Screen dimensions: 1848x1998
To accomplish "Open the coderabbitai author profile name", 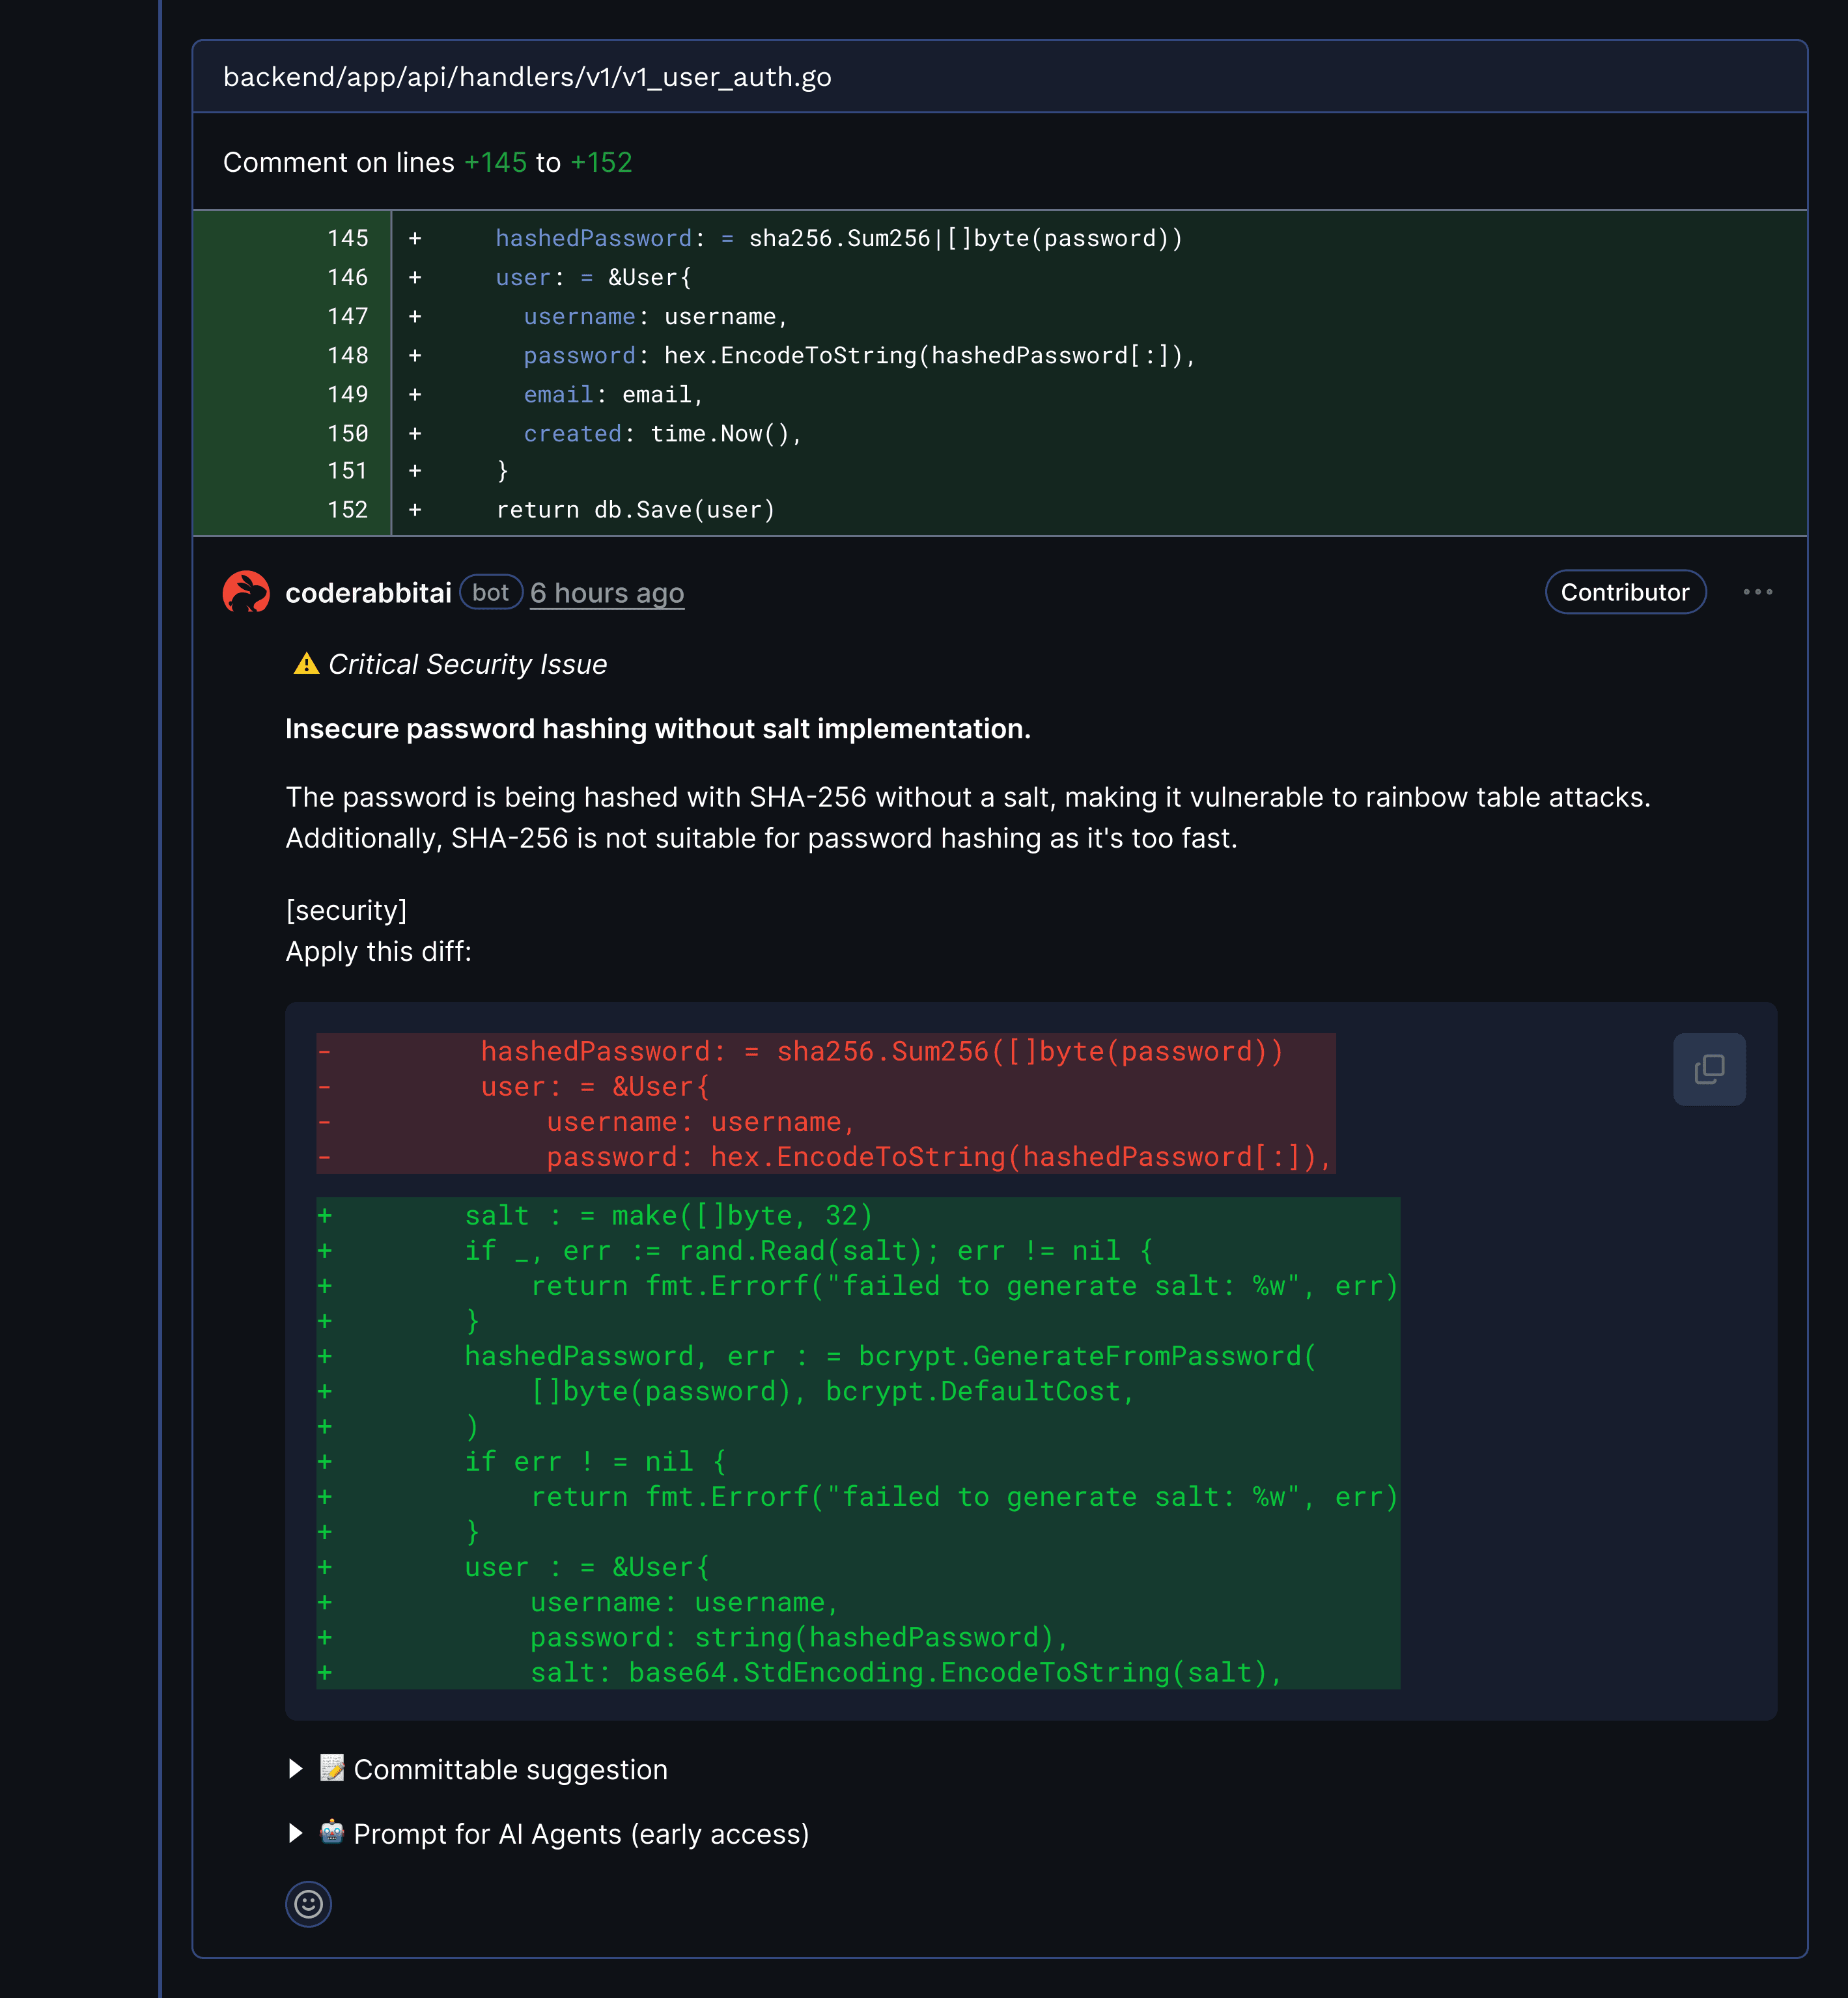I will [368, 593].
